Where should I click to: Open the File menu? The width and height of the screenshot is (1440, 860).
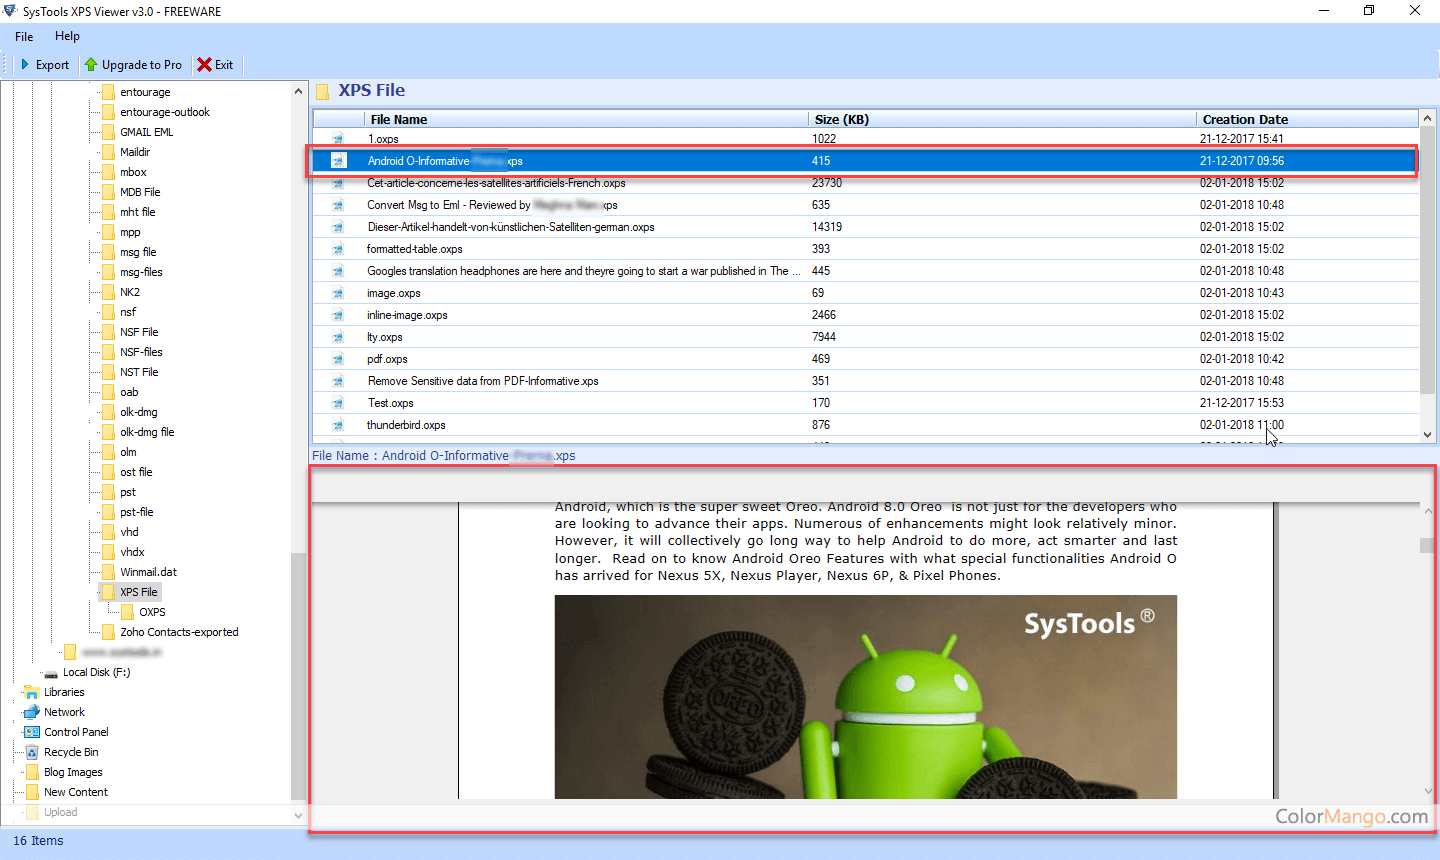point(23,36)
